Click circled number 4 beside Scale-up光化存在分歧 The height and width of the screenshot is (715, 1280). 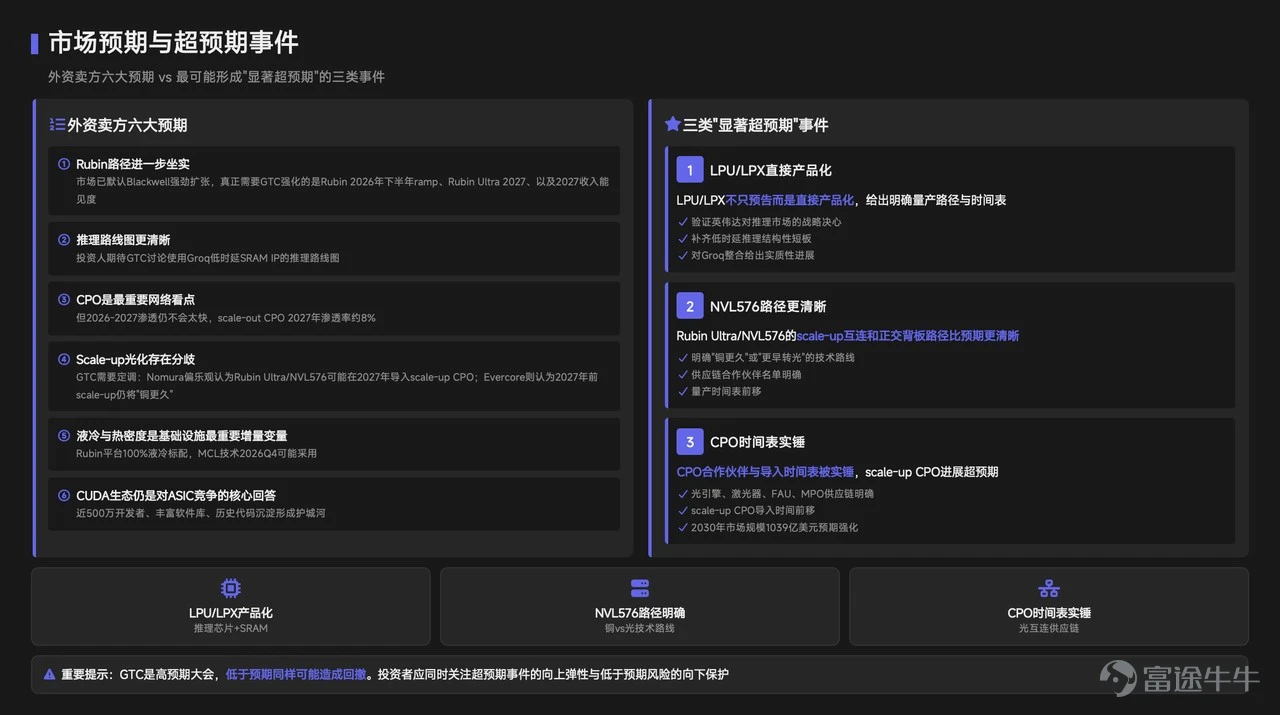coord(64,360)
